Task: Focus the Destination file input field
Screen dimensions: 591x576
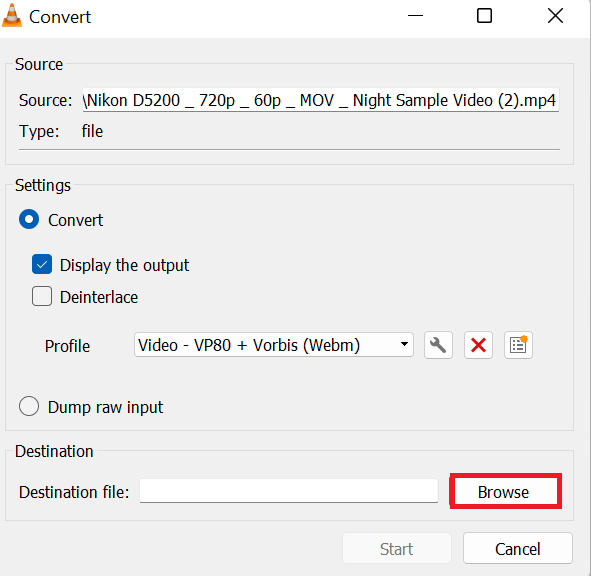Action: [x=289, y=491]
